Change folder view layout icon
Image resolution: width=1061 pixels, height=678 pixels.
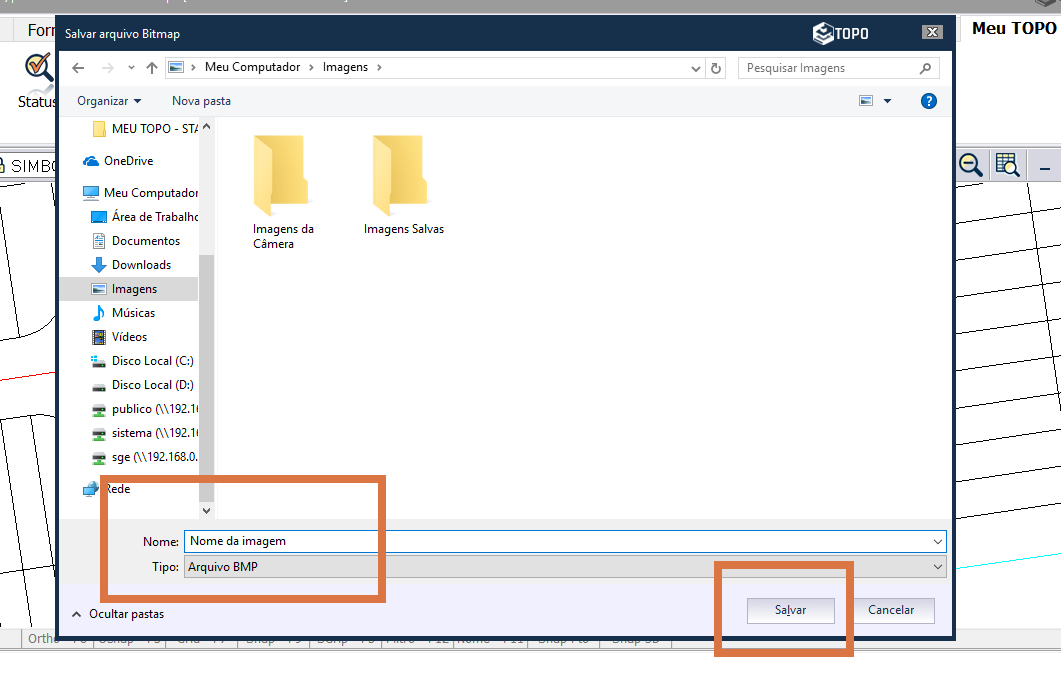866,101
